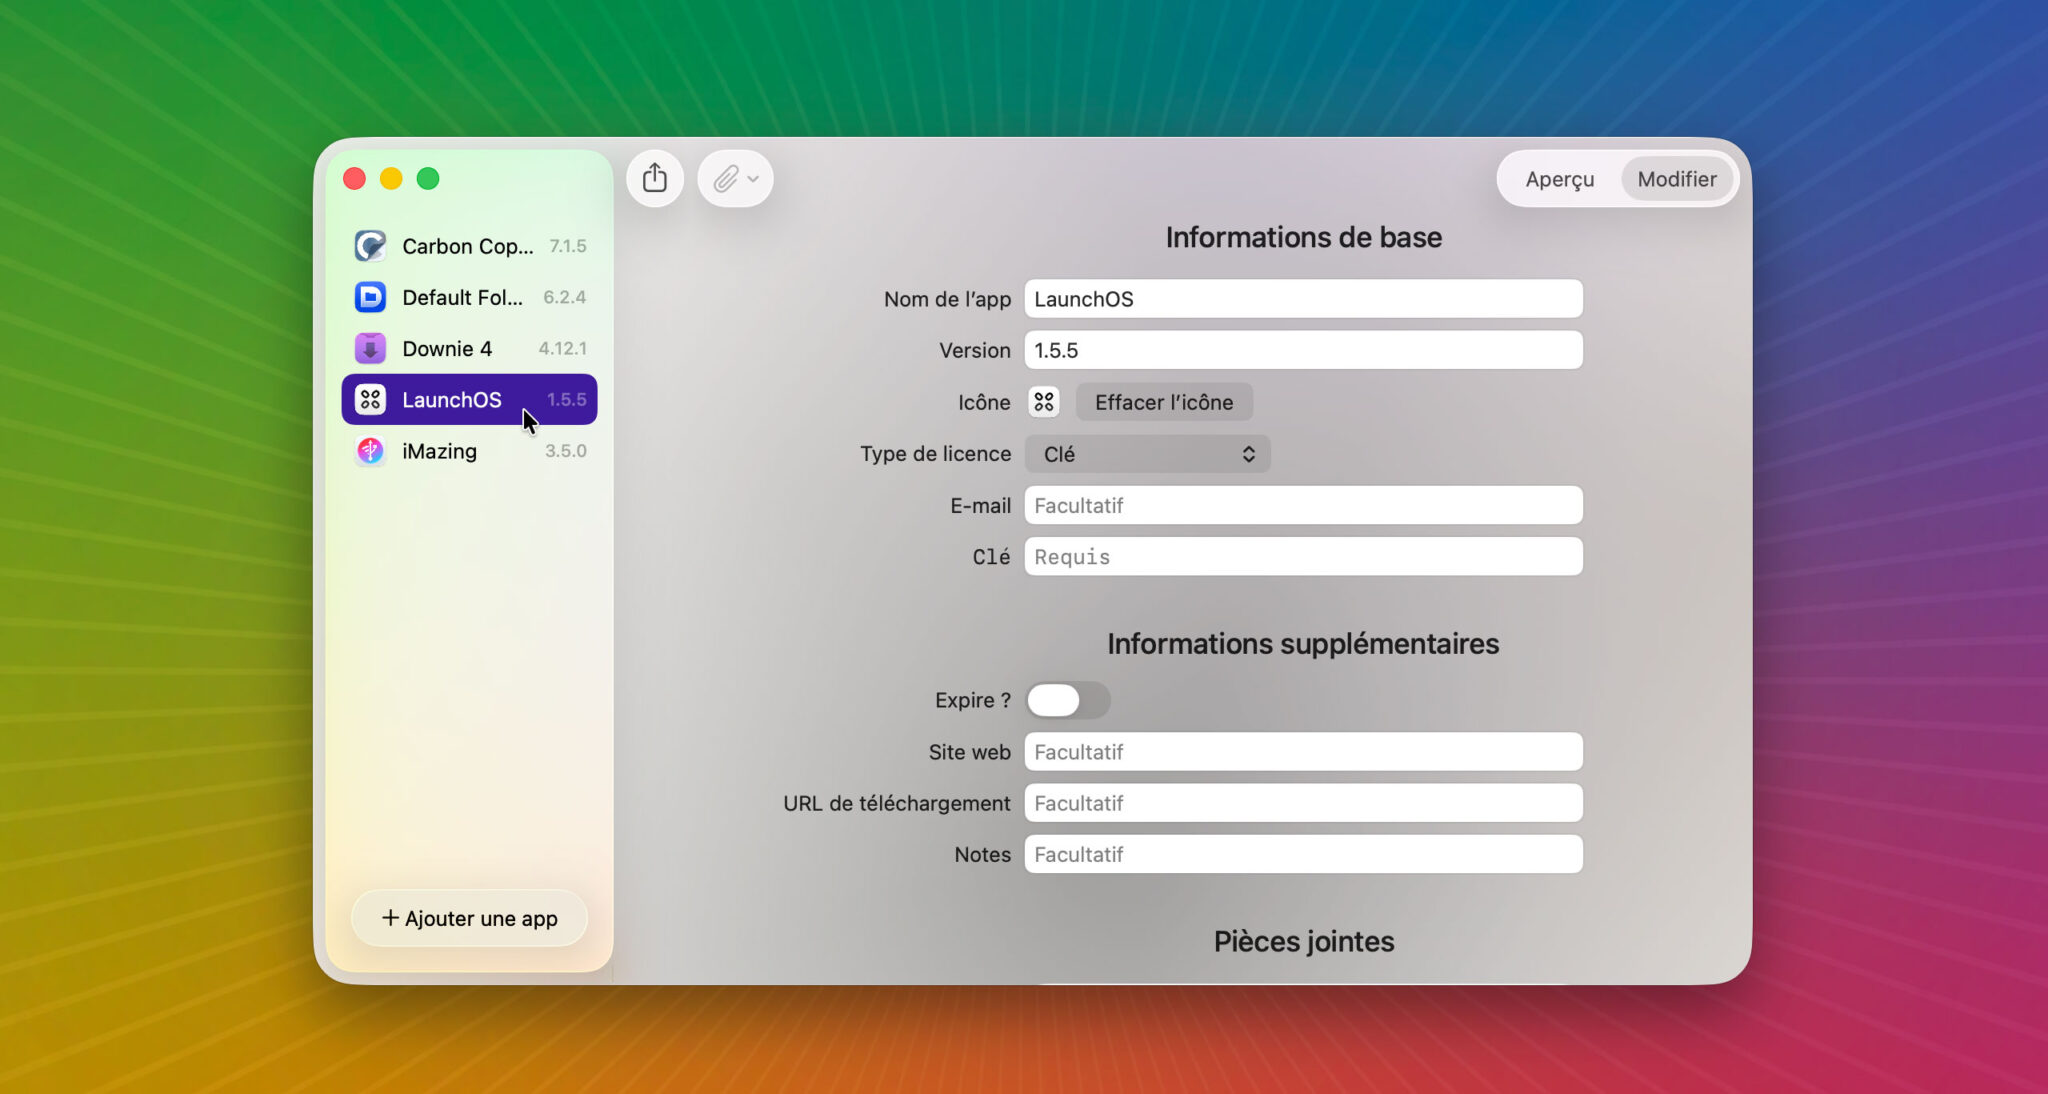Open the paperclip attachment menu
Viewport: 2048px width, 1094px height.
pyautogui.click(x=735, y=179)
